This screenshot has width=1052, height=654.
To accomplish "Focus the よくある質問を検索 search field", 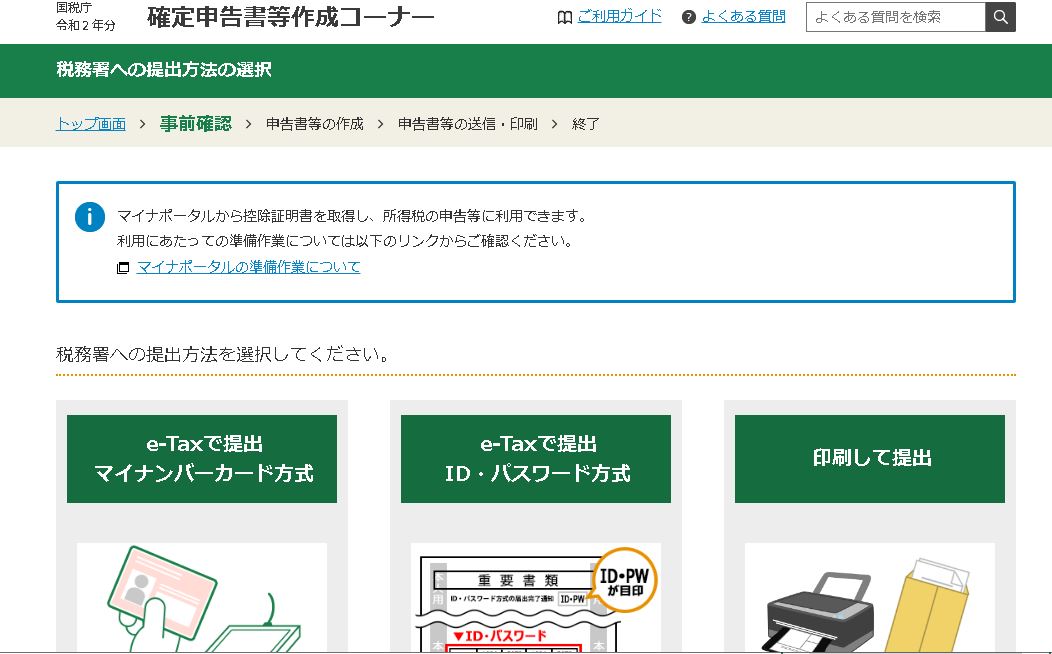I will (895, 17).
